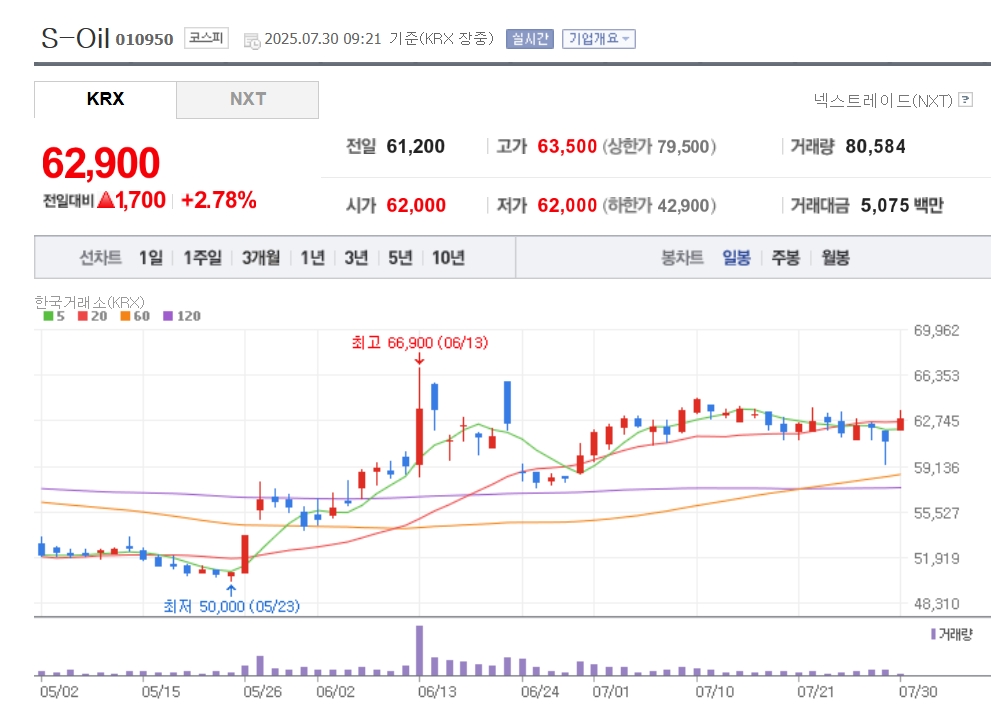Click the purple 거래량 volume legend marker
991x725 pixels.
[x=933, y=633]
